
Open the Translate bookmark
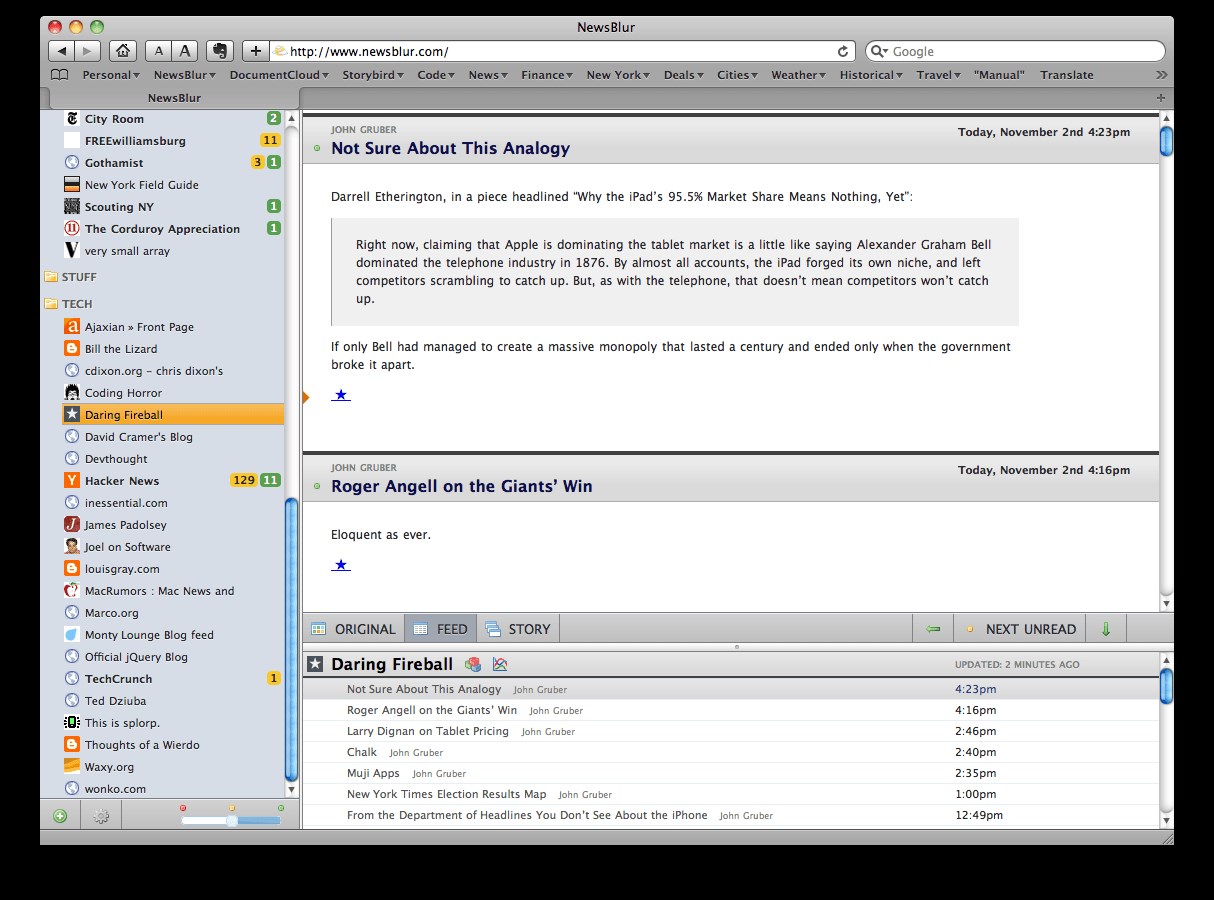[x=1067, y=75]
